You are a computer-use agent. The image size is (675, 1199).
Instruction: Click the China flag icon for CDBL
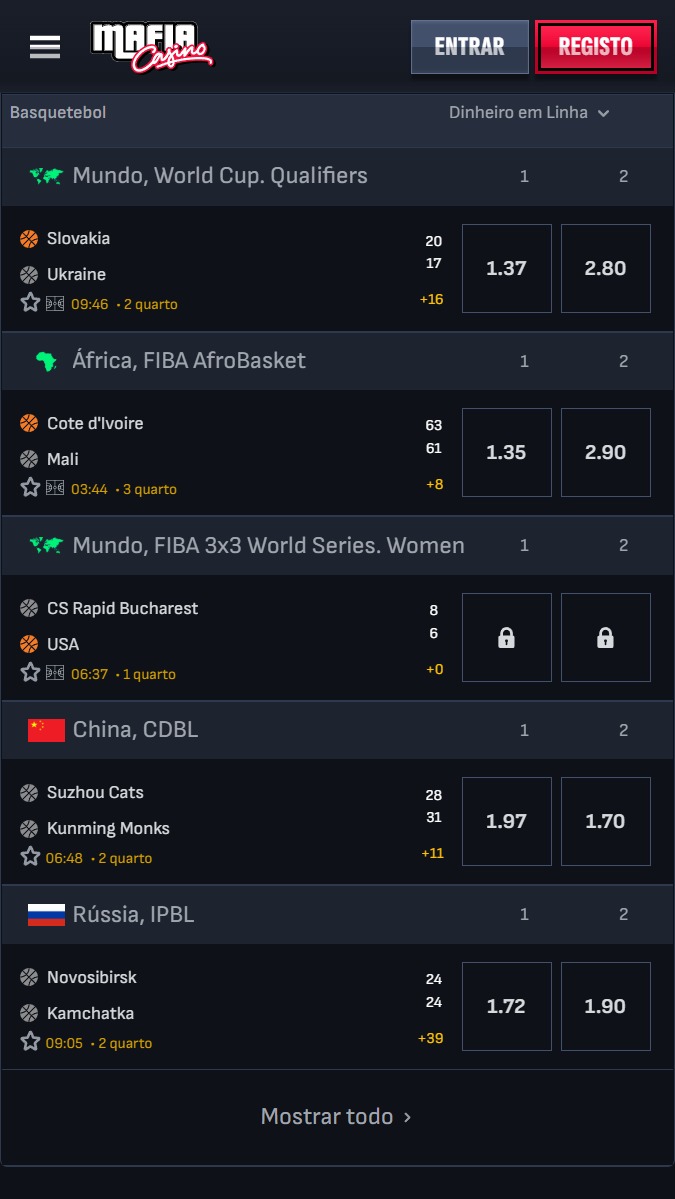click(47, 730)
